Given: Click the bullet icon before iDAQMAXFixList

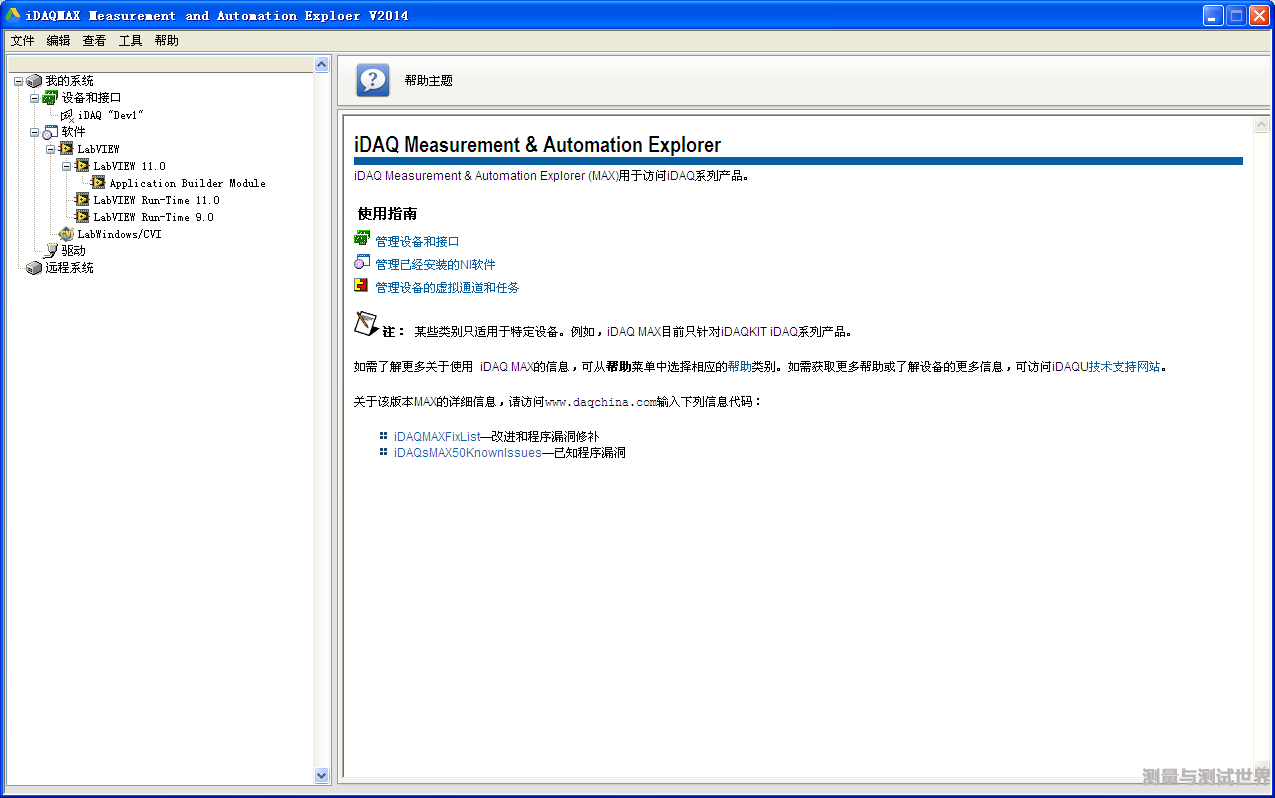Looking at the screenshot, I should point(383,436).
